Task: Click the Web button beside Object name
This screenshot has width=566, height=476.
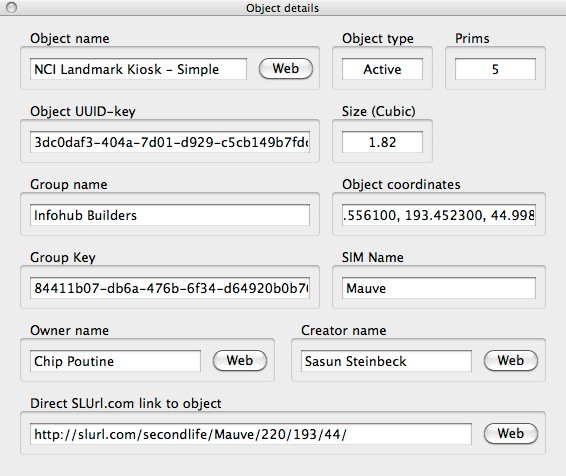Action: click(286, 69)
